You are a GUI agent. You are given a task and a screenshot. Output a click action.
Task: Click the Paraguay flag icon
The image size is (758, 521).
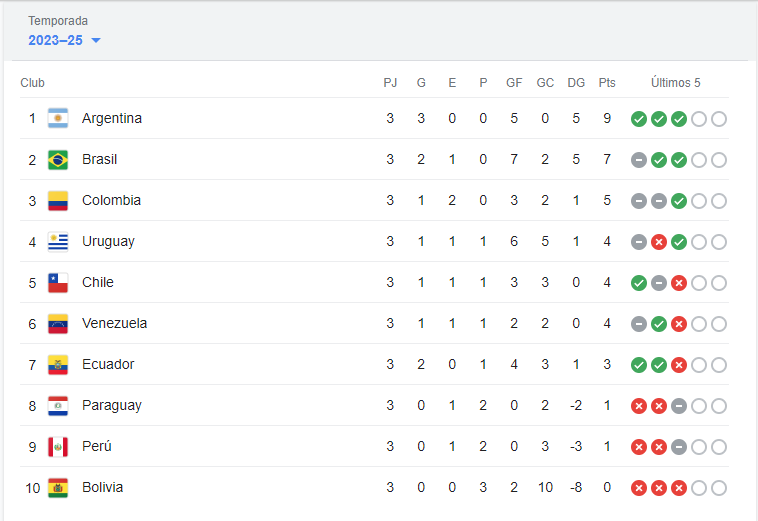pyautogui.click(x=58, y=406)
